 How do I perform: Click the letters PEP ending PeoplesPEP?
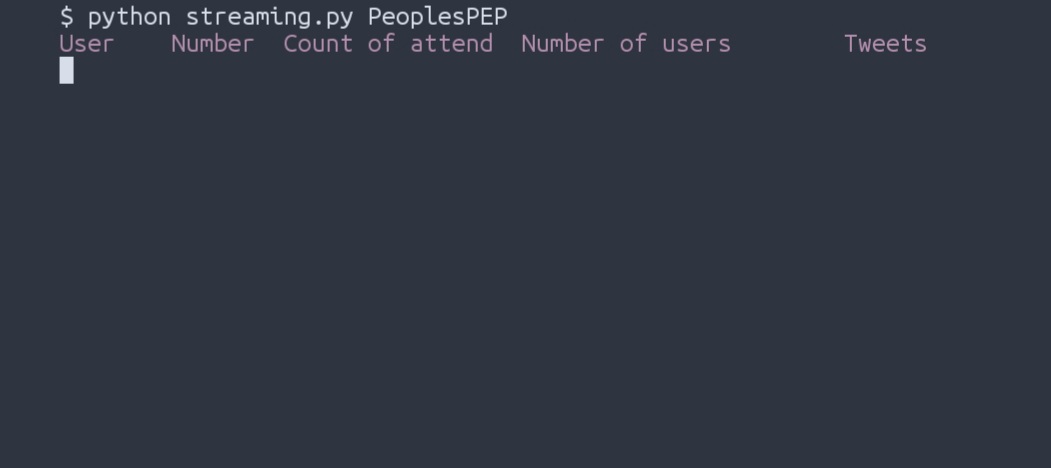click(x=486, y=17)
